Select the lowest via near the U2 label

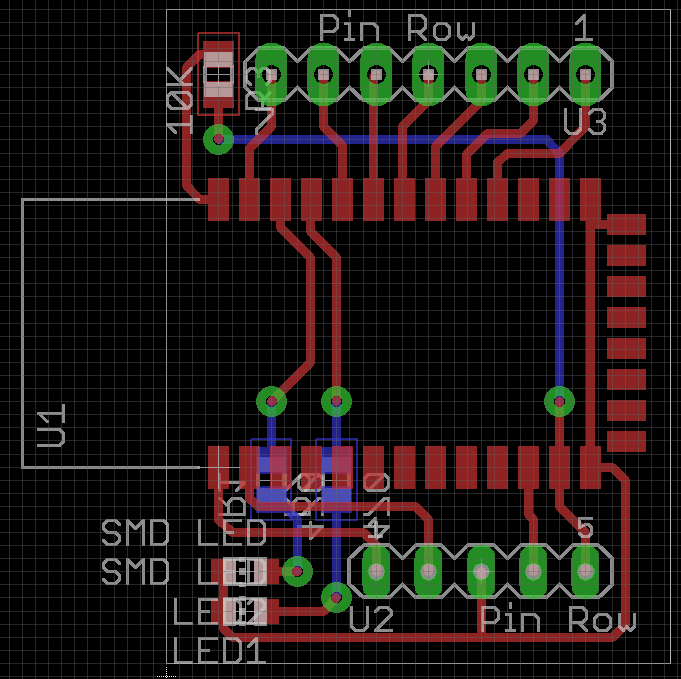336,598
